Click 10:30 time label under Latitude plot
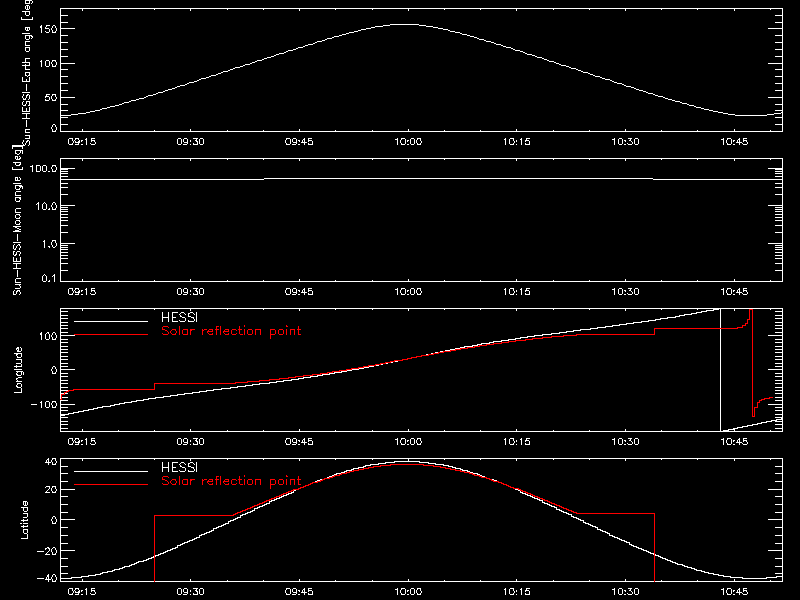The width and height of the screenshot is (800, 600). 626,592
